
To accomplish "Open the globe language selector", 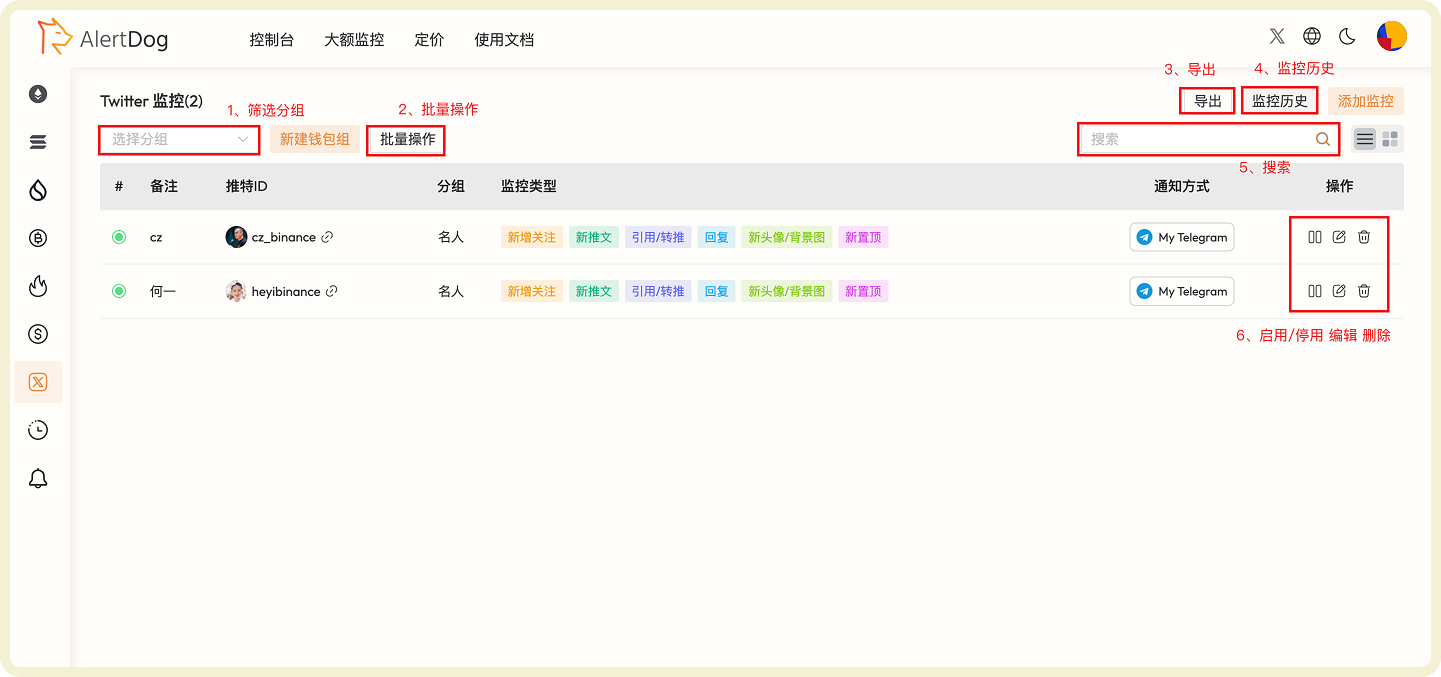I will click(1312, 36).
